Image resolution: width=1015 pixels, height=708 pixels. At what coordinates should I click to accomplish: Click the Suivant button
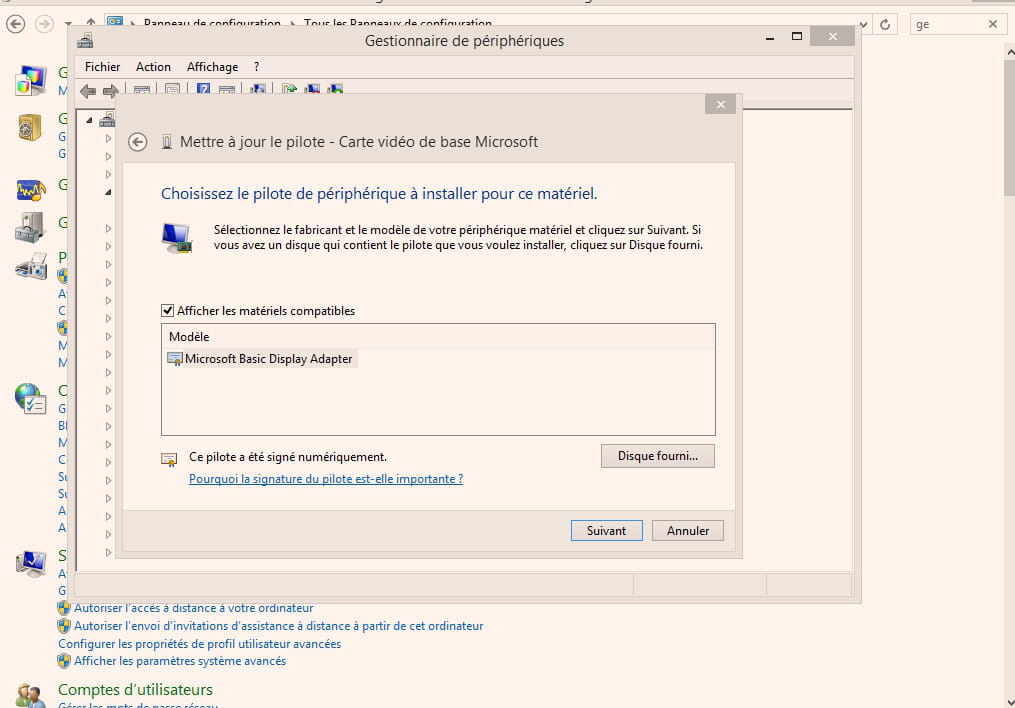coord(607,531)
